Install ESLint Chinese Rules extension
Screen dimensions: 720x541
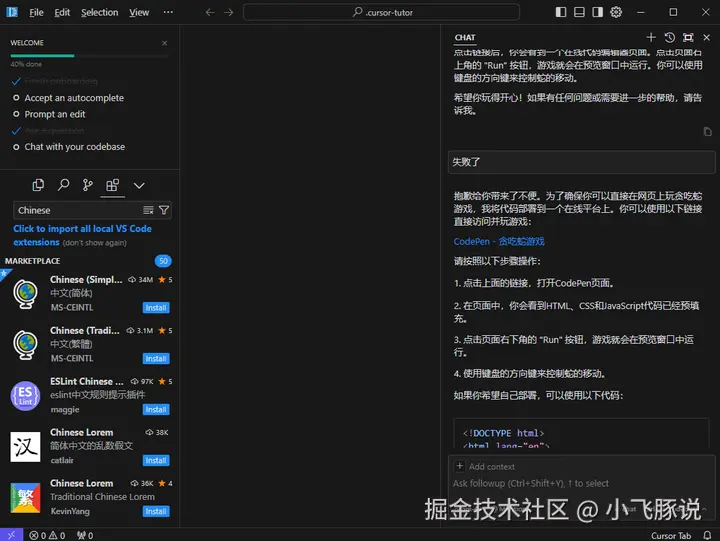(156, 410)
